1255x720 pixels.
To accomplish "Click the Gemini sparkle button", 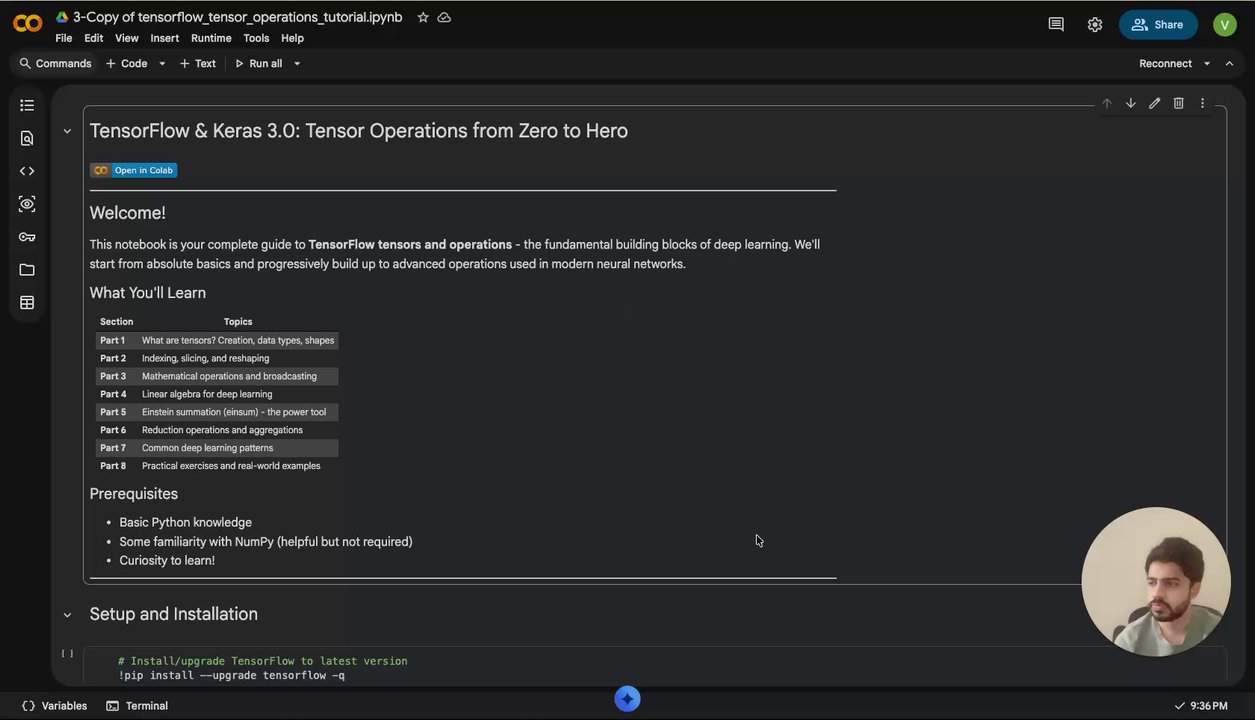I will pos(627,699).
